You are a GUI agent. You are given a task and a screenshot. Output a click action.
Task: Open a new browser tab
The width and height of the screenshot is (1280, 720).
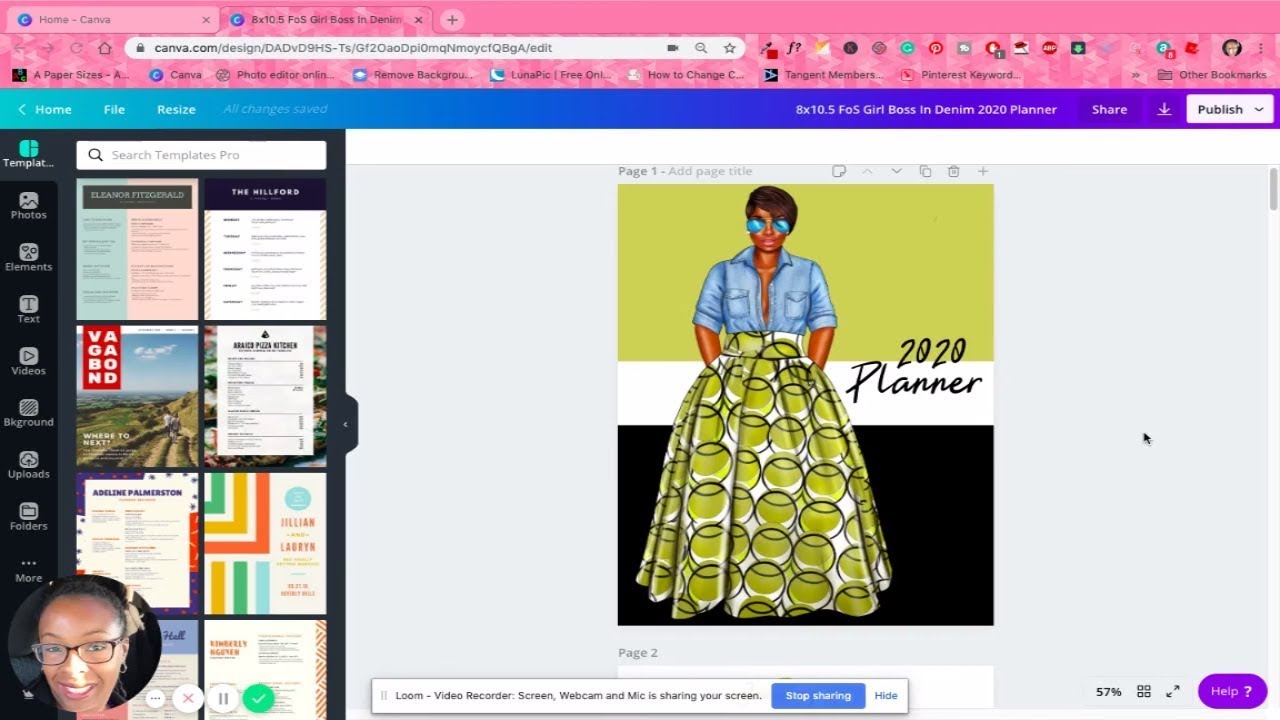(452, 19)
